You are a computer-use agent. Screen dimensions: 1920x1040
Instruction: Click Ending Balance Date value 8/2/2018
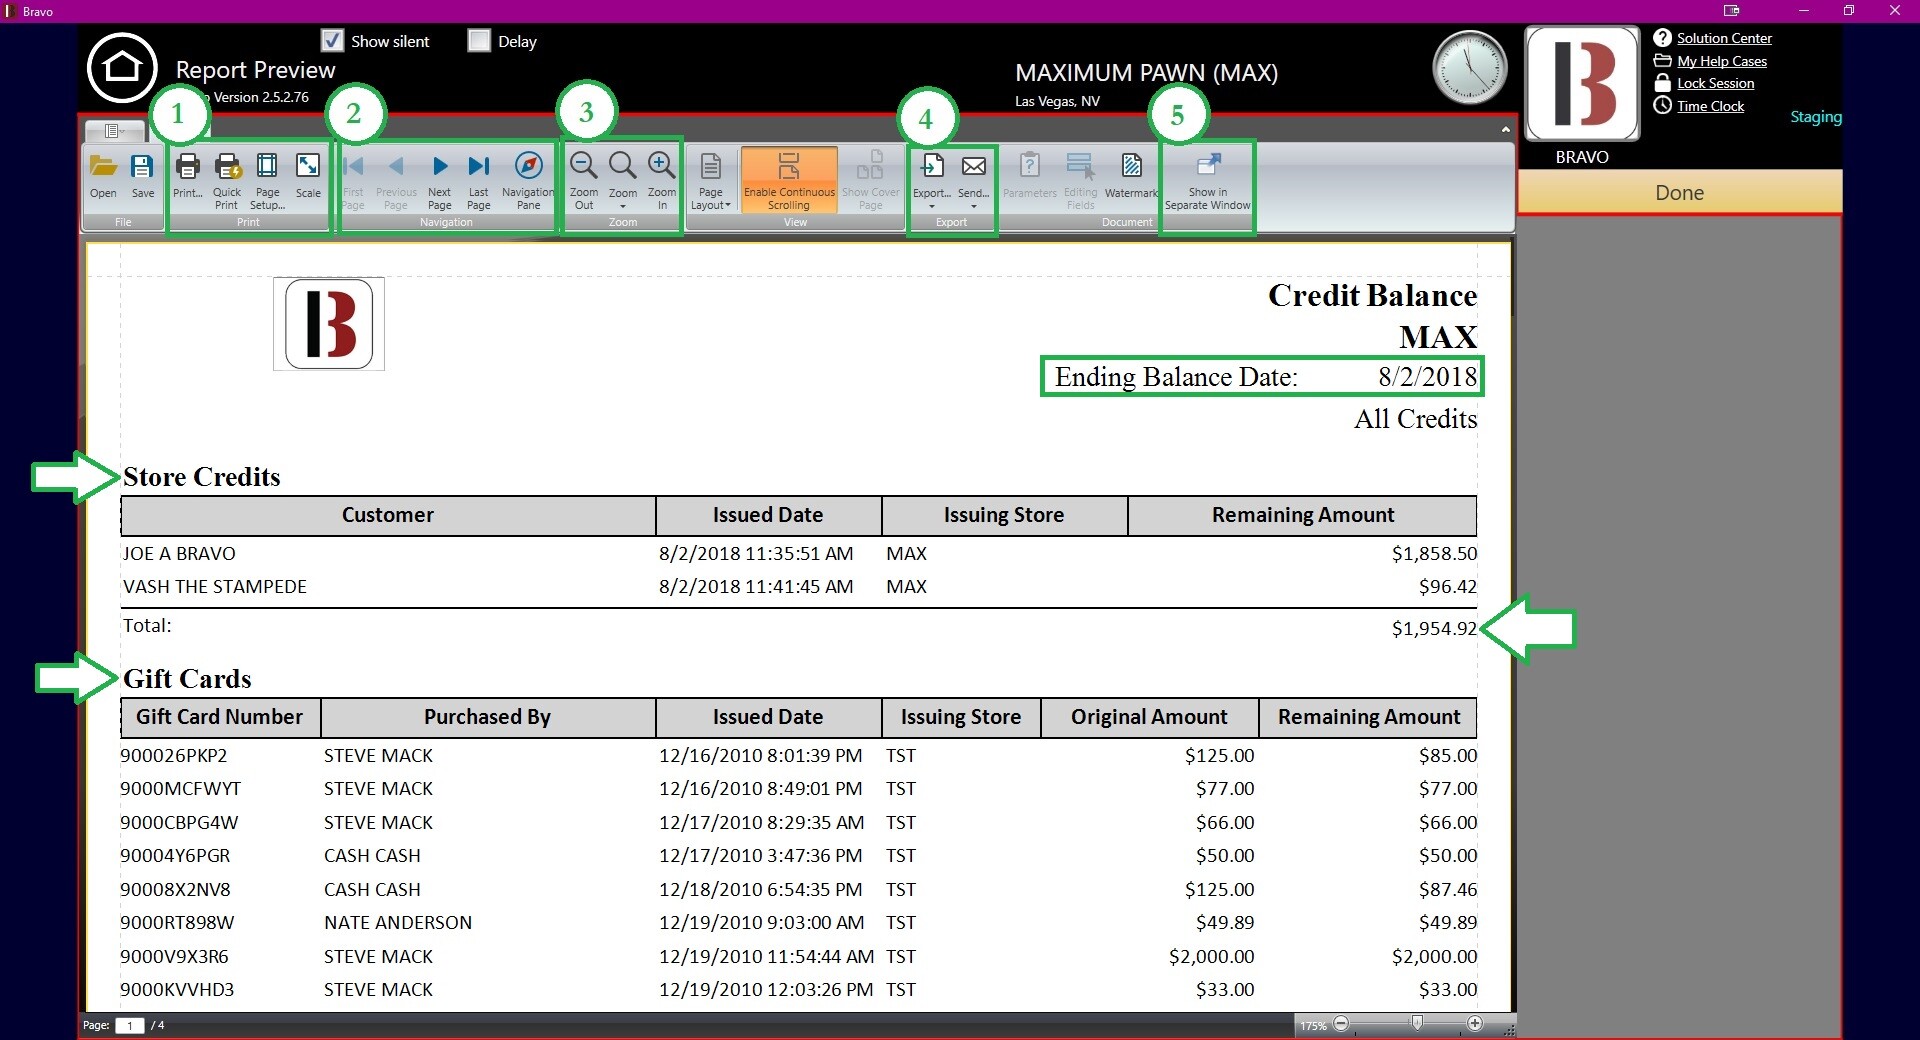(x=1427, y=377)
